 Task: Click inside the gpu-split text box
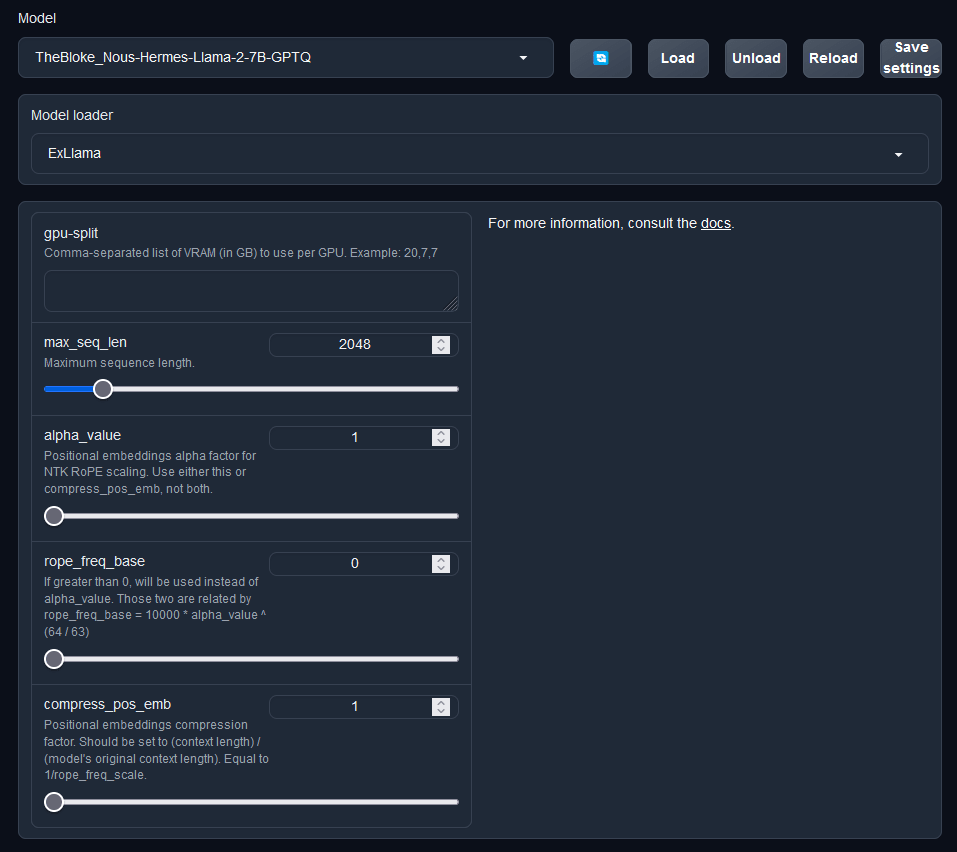tap(251, 291)
